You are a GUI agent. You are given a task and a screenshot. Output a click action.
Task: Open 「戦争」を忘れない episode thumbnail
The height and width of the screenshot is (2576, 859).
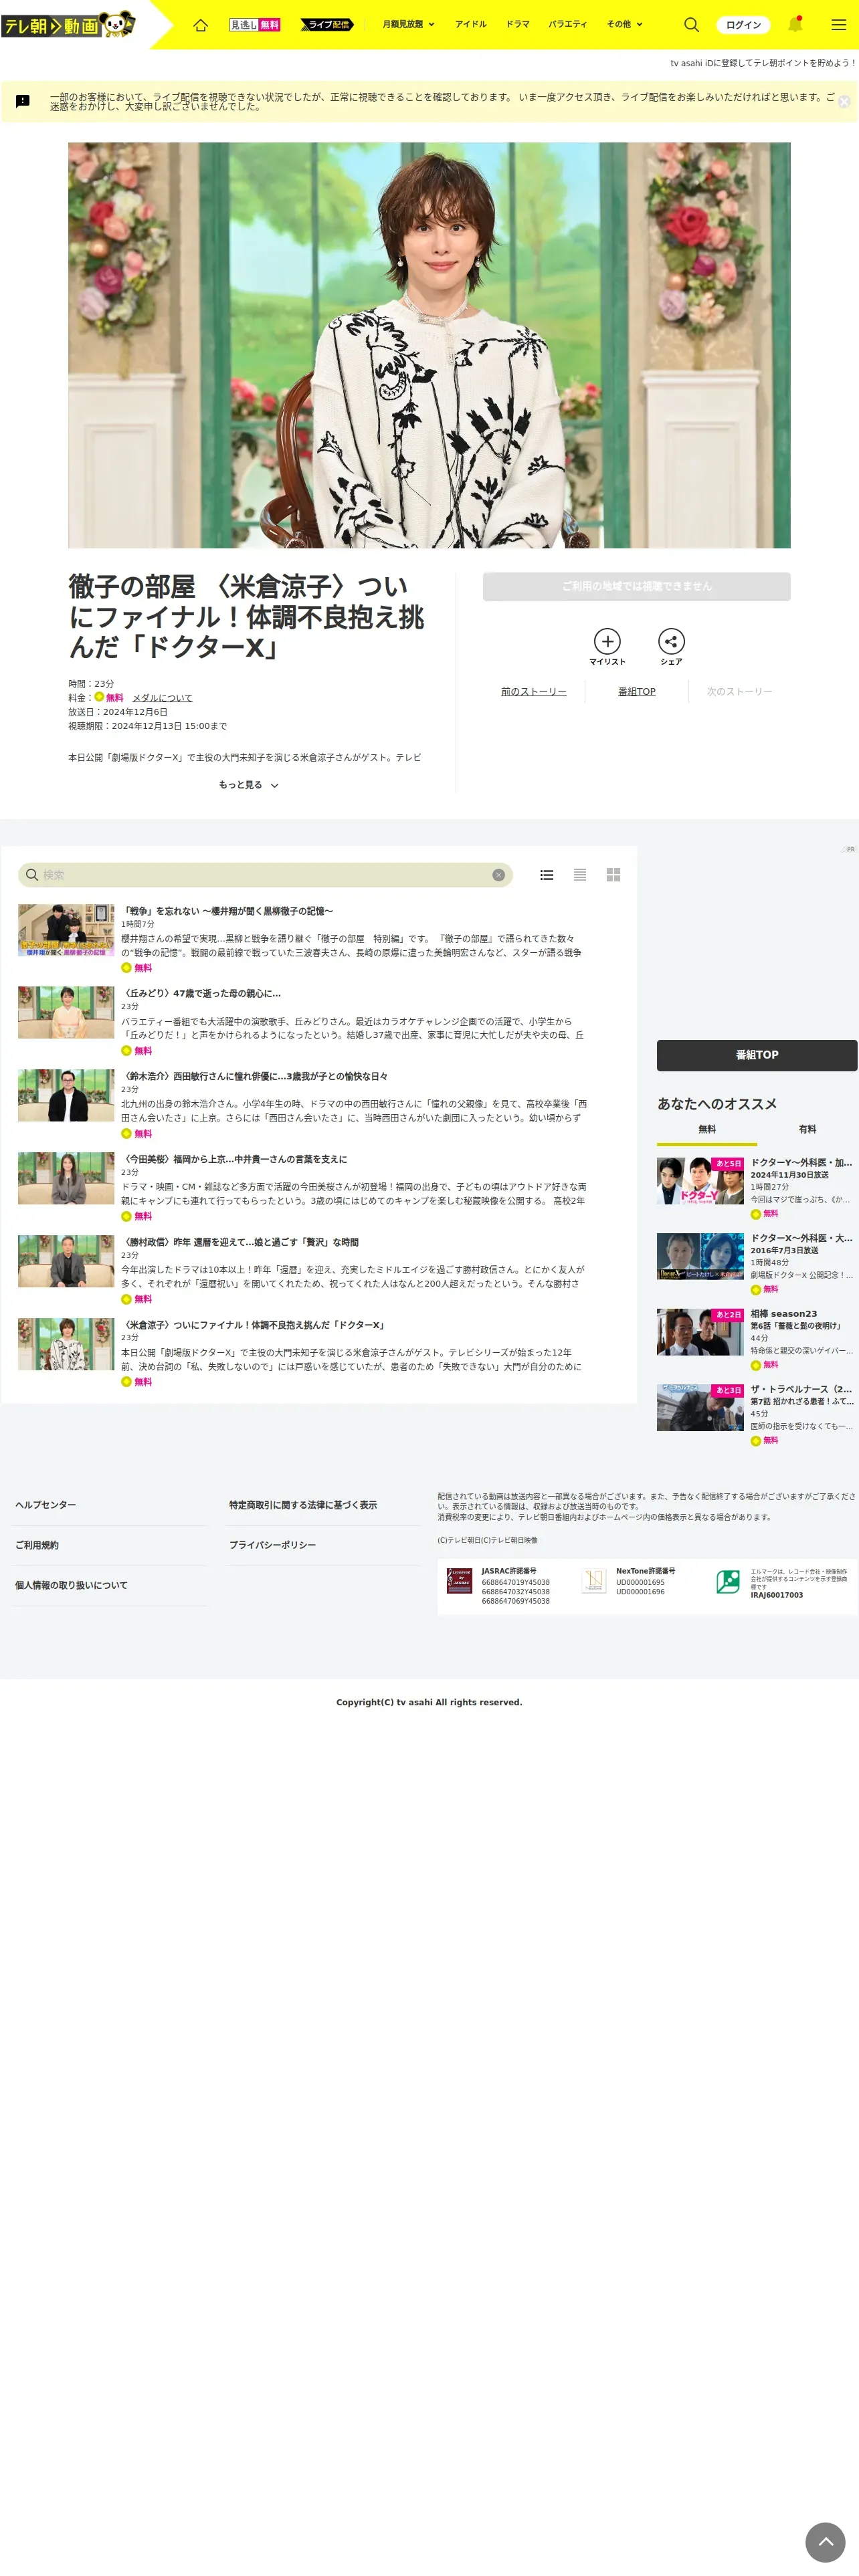pyautogui.click(x=66, y=931)
